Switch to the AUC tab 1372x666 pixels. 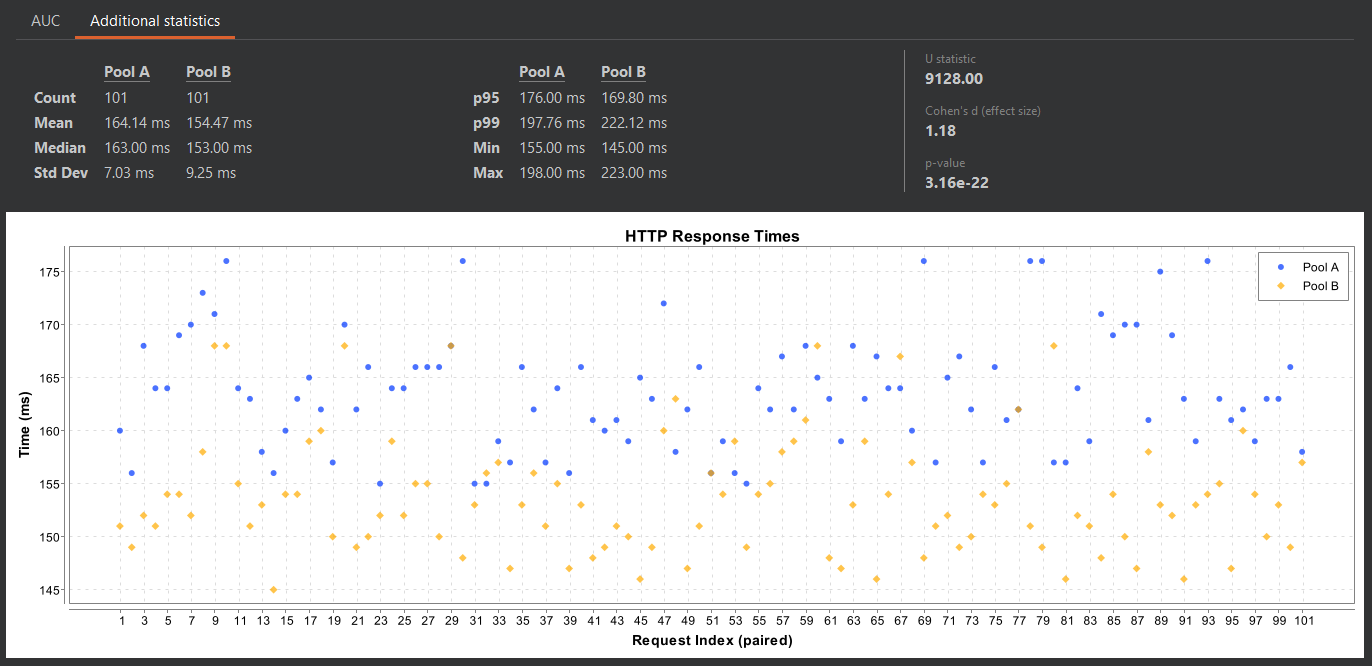point(45,20)
